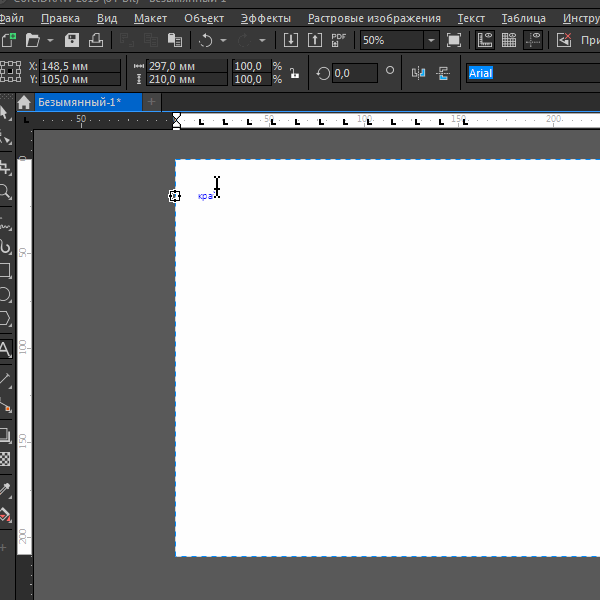Click the Open folder icon

tap(33, 40)
